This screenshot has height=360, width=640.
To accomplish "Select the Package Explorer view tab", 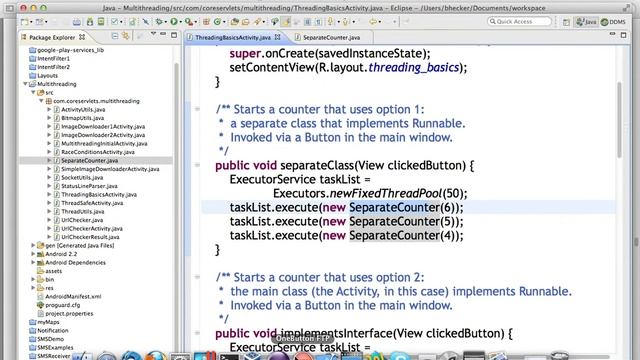I will click(x=52, y=37).
